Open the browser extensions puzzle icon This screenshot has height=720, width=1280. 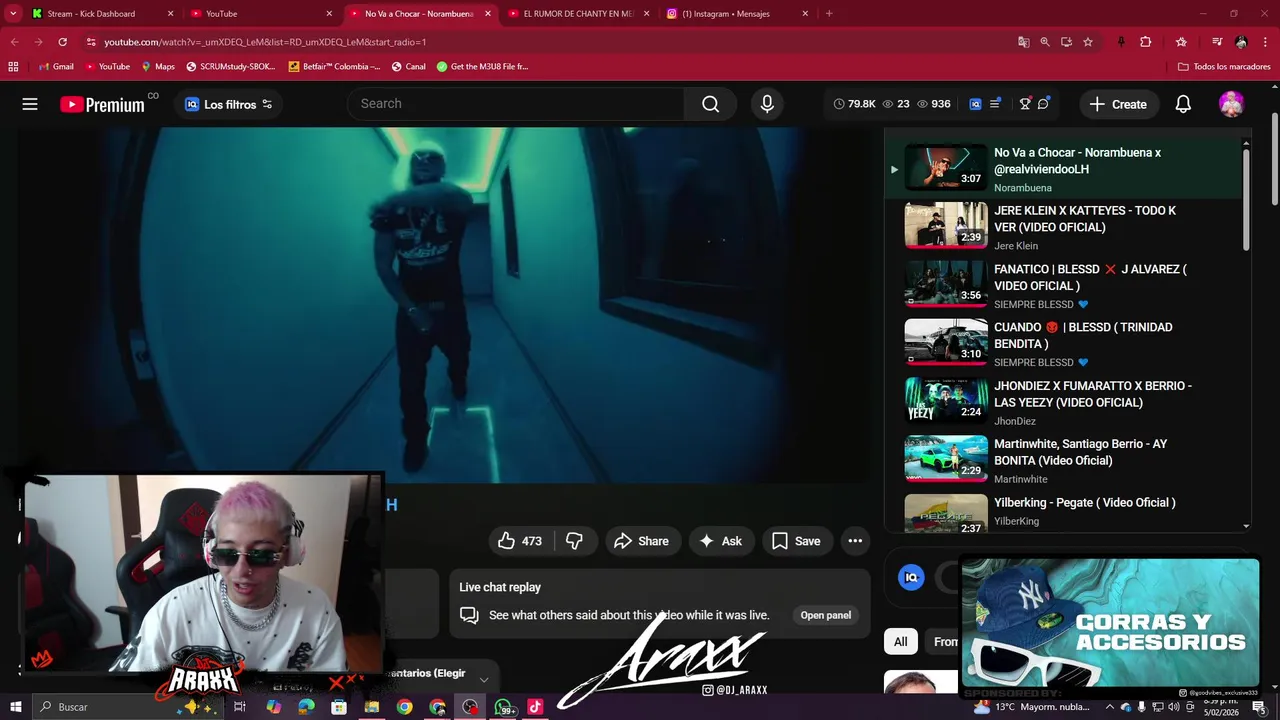click(1146, 42)
